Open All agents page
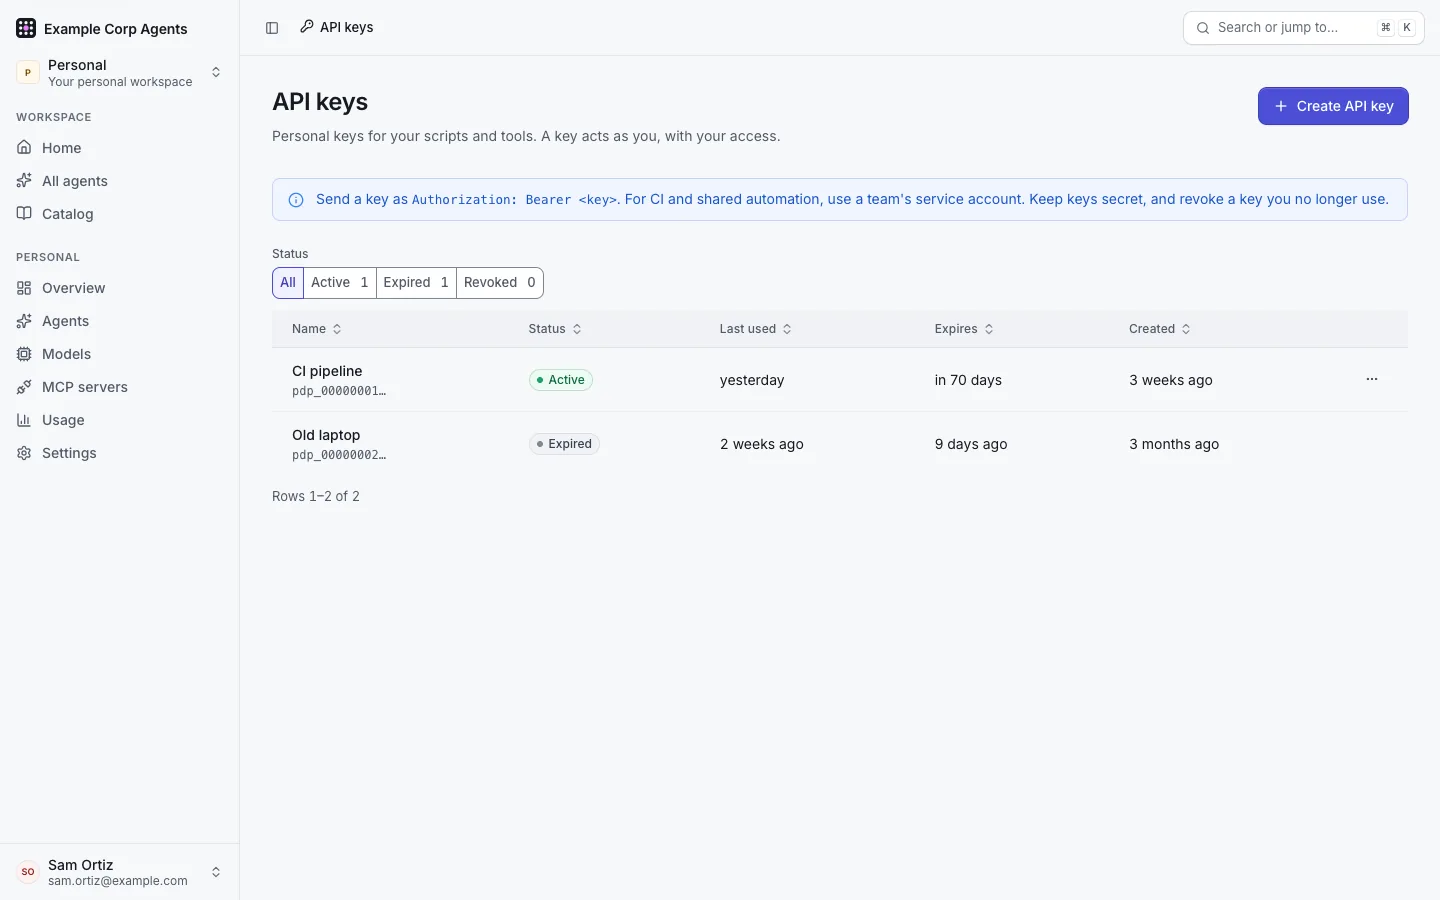Image resolution: width=1440 pixels, height=900 pixels. [x=120, y=181]
